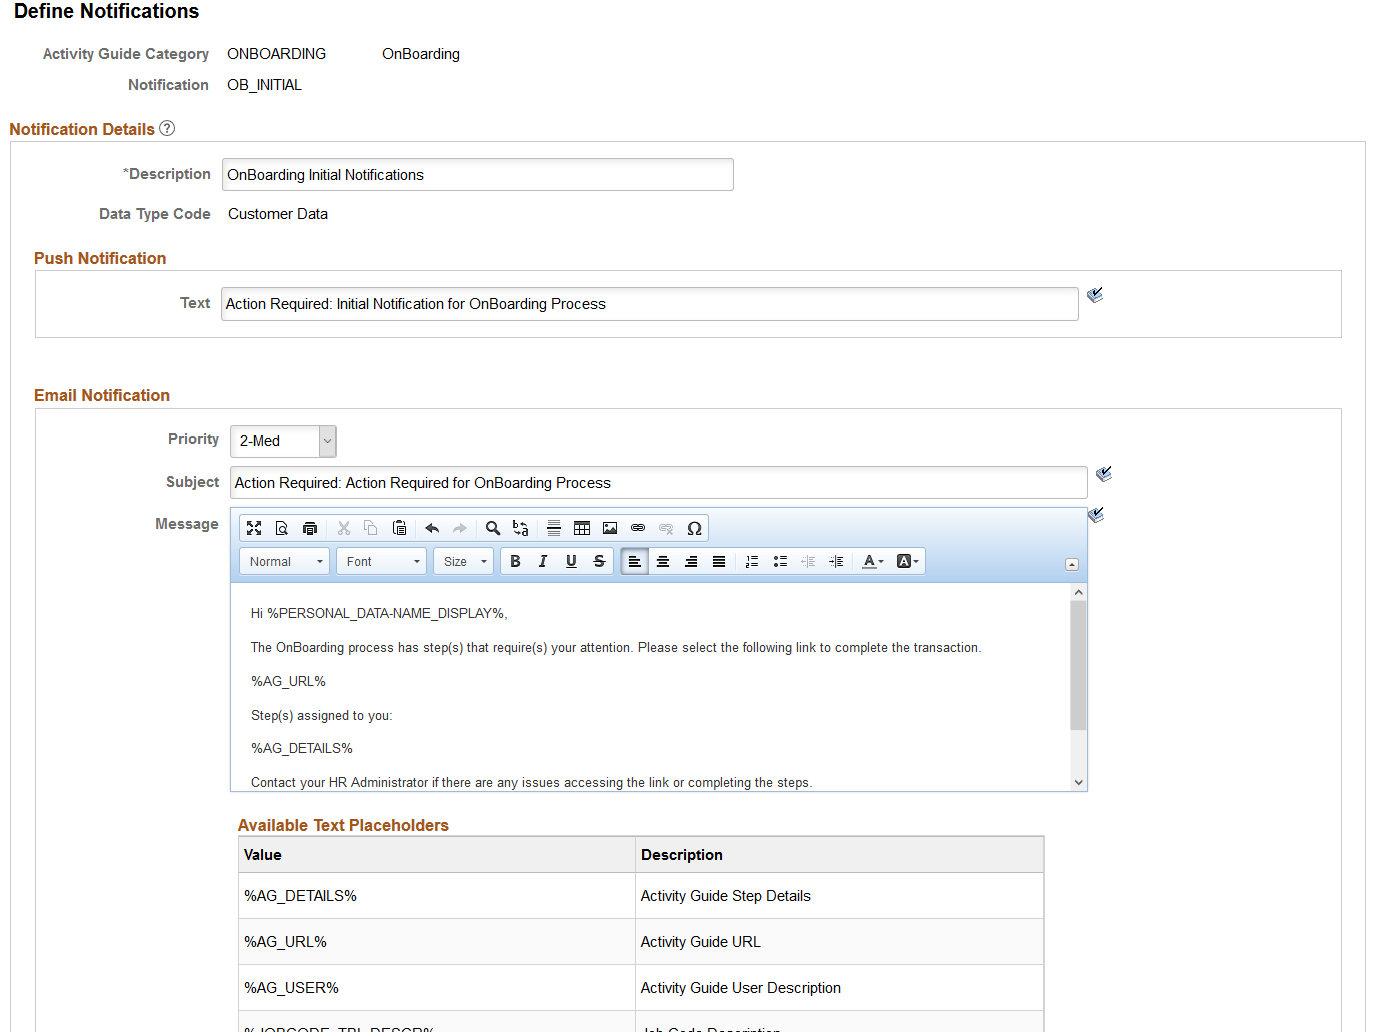Expand the Font name dropdown
Viewport: 1375px width, 1032px height.
click(x=382, y=561)
